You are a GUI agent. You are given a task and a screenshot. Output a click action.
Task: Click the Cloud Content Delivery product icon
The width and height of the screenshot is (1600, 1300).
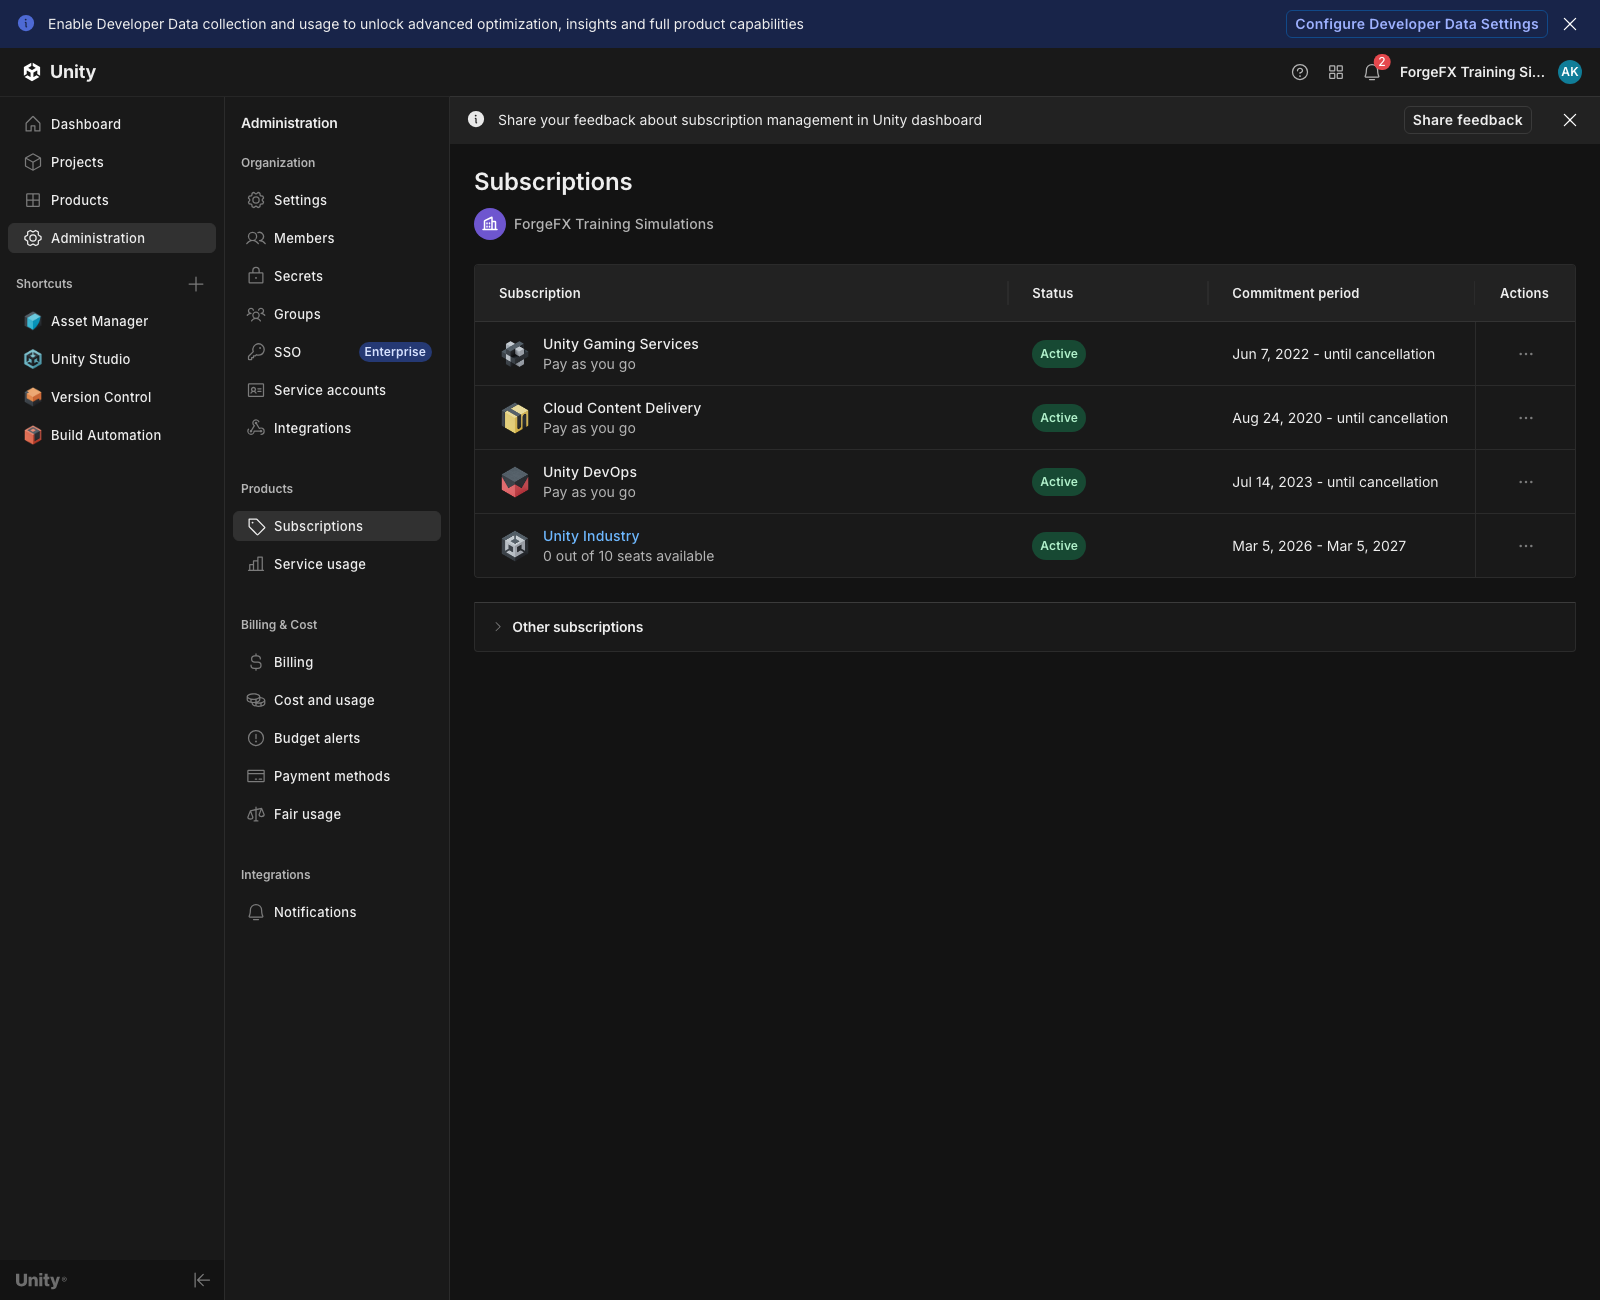[x=515, y=418]
